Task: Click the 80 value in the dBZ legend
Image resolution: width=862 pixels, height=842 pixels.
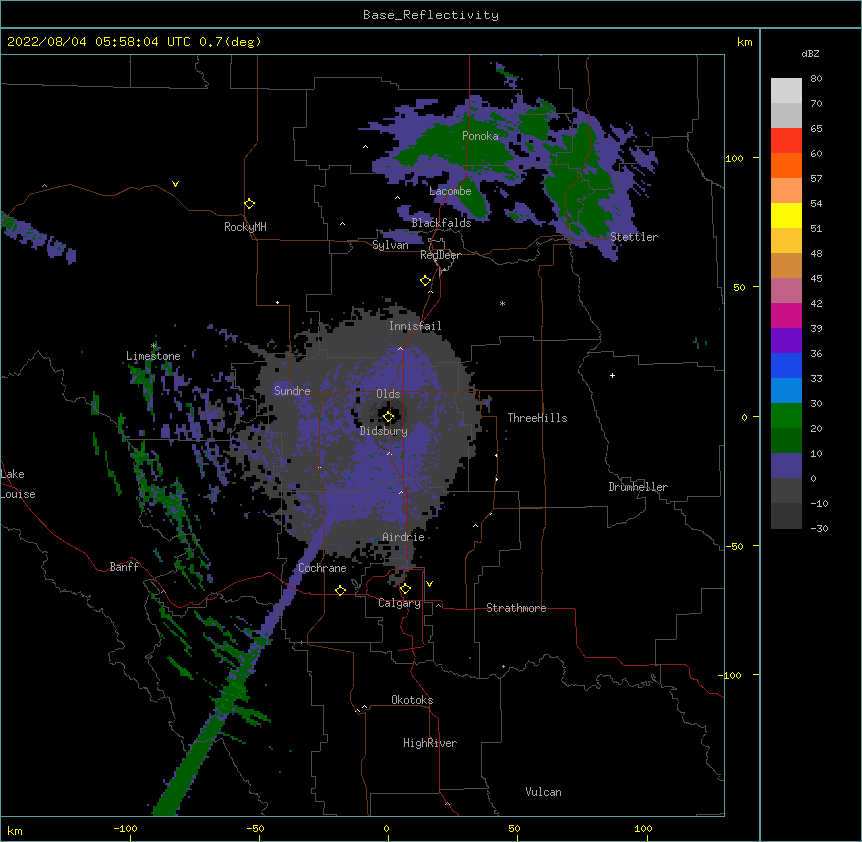Action: pyautogui.click(x=816, y=78)
